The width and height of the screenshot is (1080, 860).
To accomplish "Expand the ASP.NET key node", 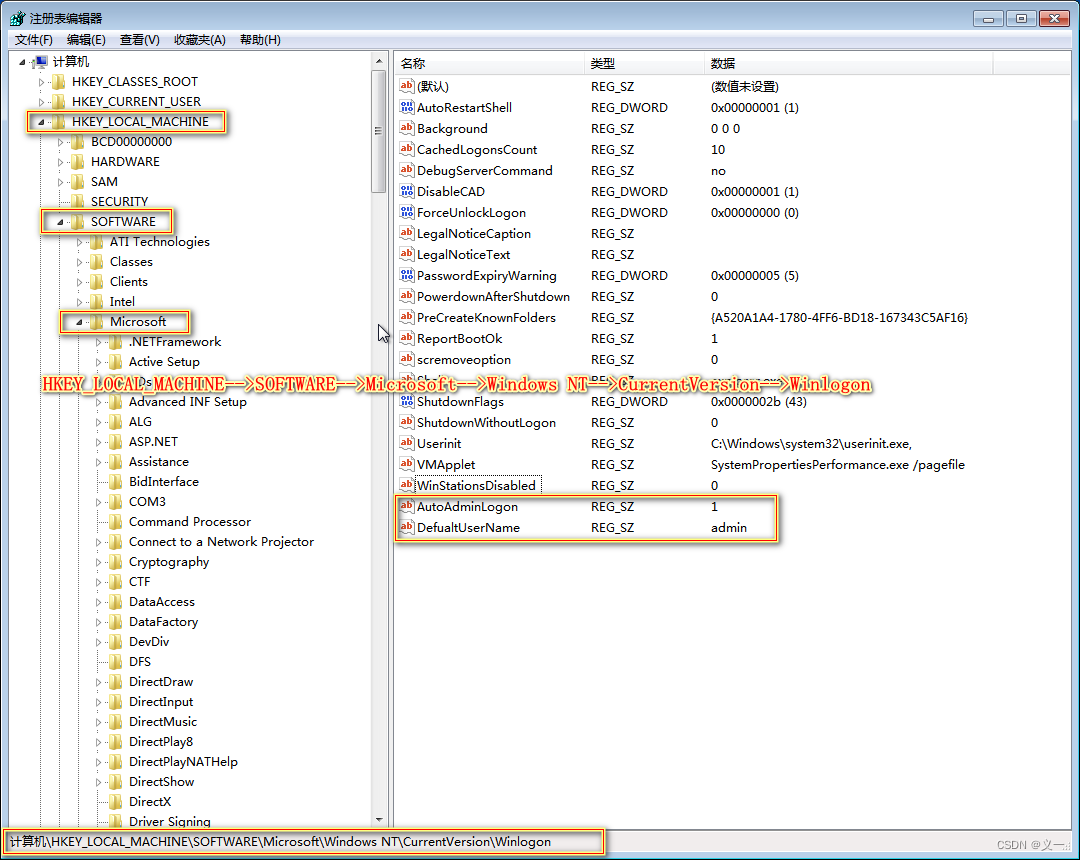I will tap(98, 442).
